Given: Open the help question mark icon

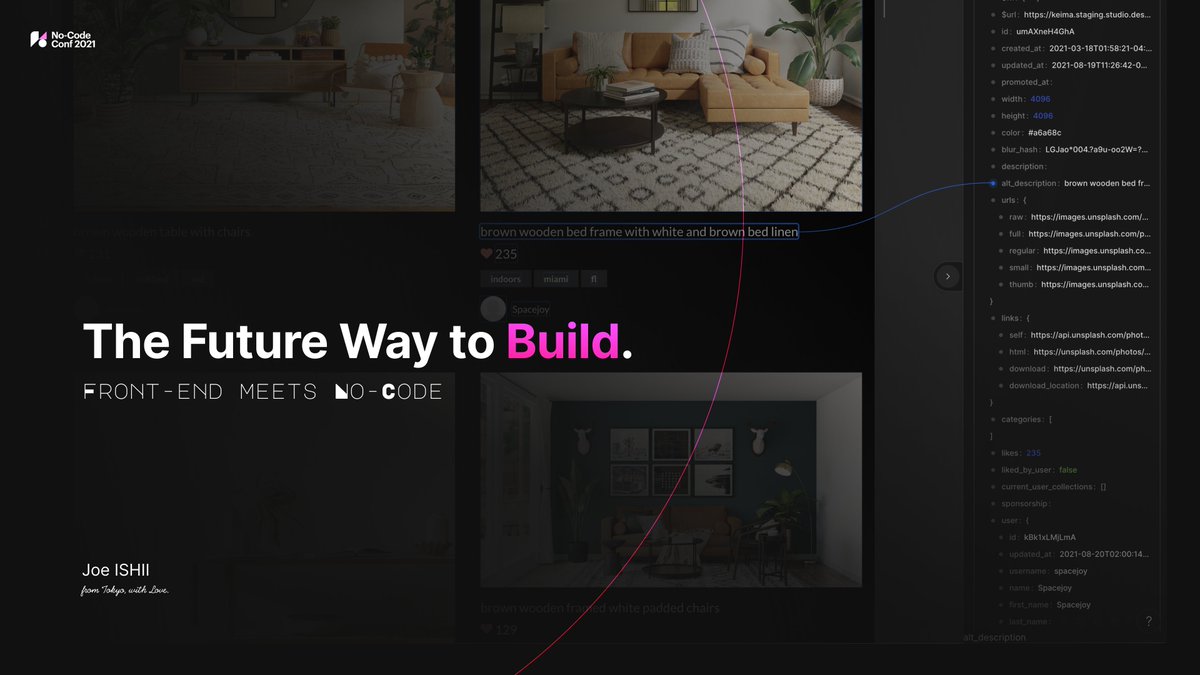Looking at the screenshot, I should pos(1148,621).
